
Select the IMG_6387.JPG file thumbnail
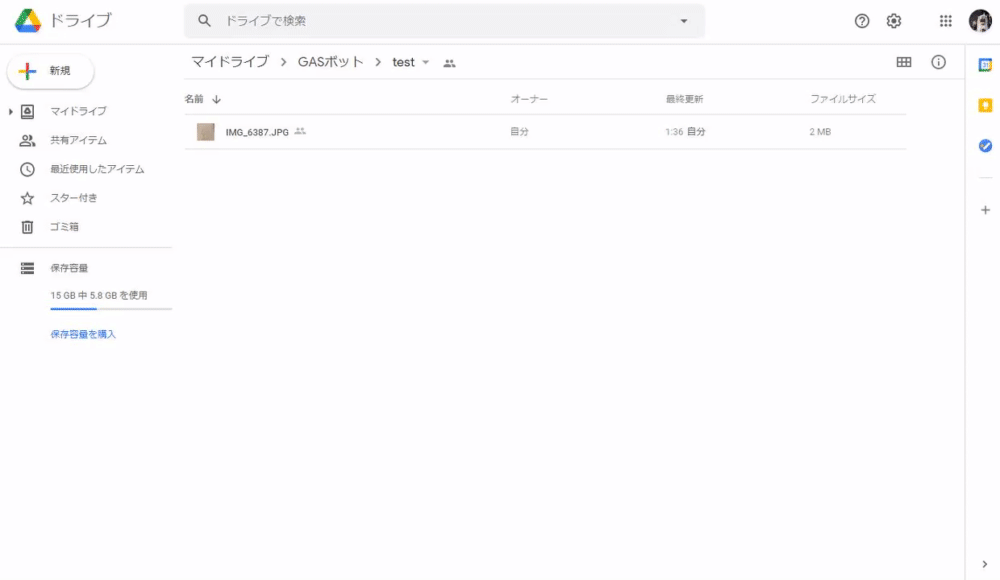(205, 132)
